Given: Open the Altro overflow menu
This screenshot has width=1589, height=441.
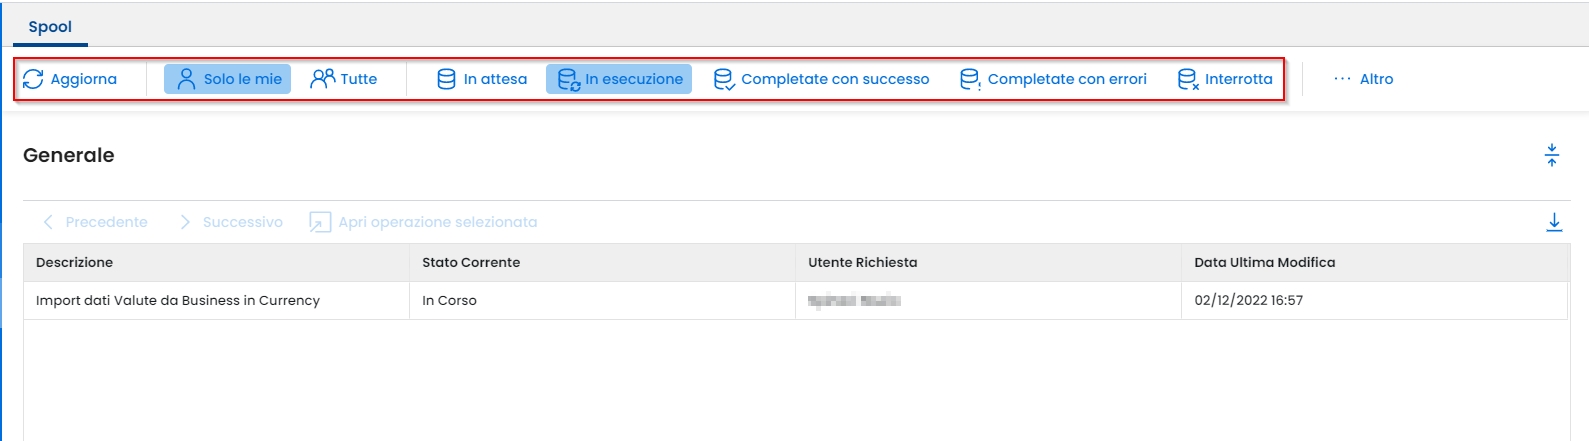Looking at the screenshot, I should pos(1364,79).
